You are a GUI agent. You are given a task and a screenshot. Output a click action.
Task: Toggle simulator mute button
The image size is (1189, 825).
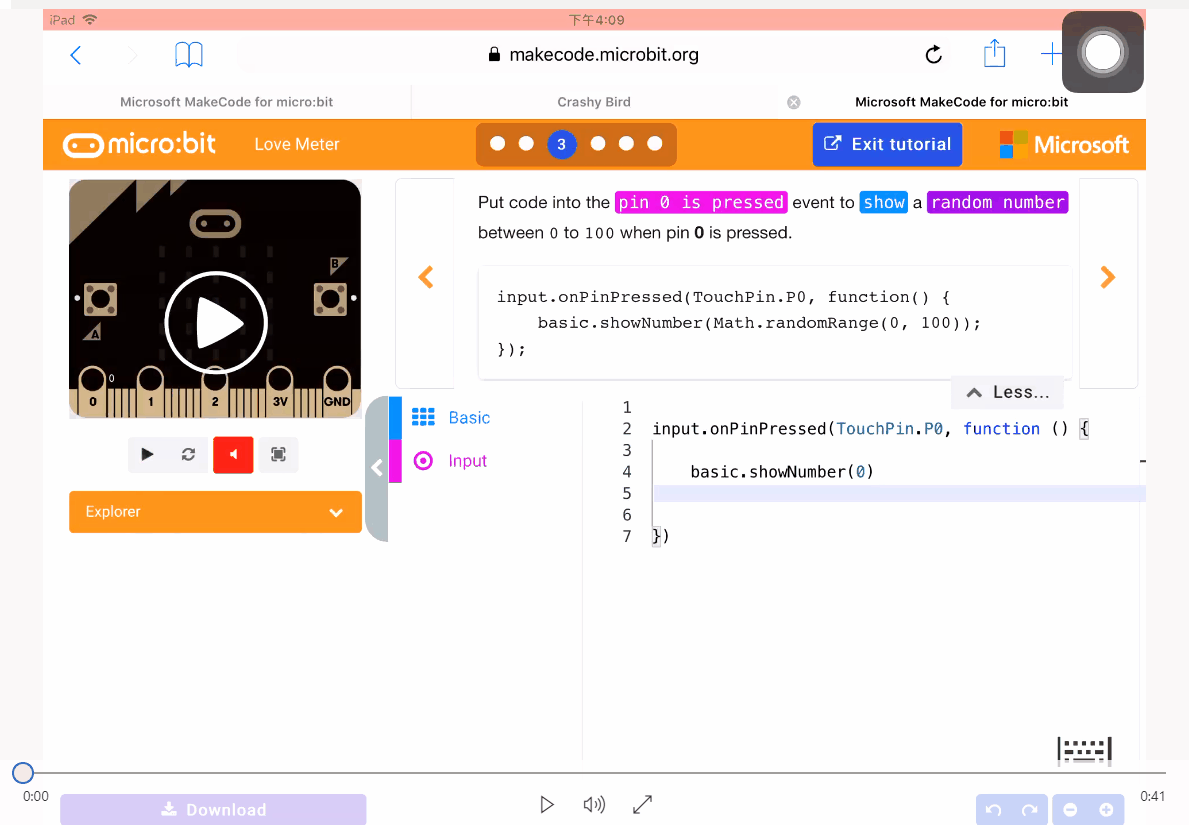(x=233, y=454)
